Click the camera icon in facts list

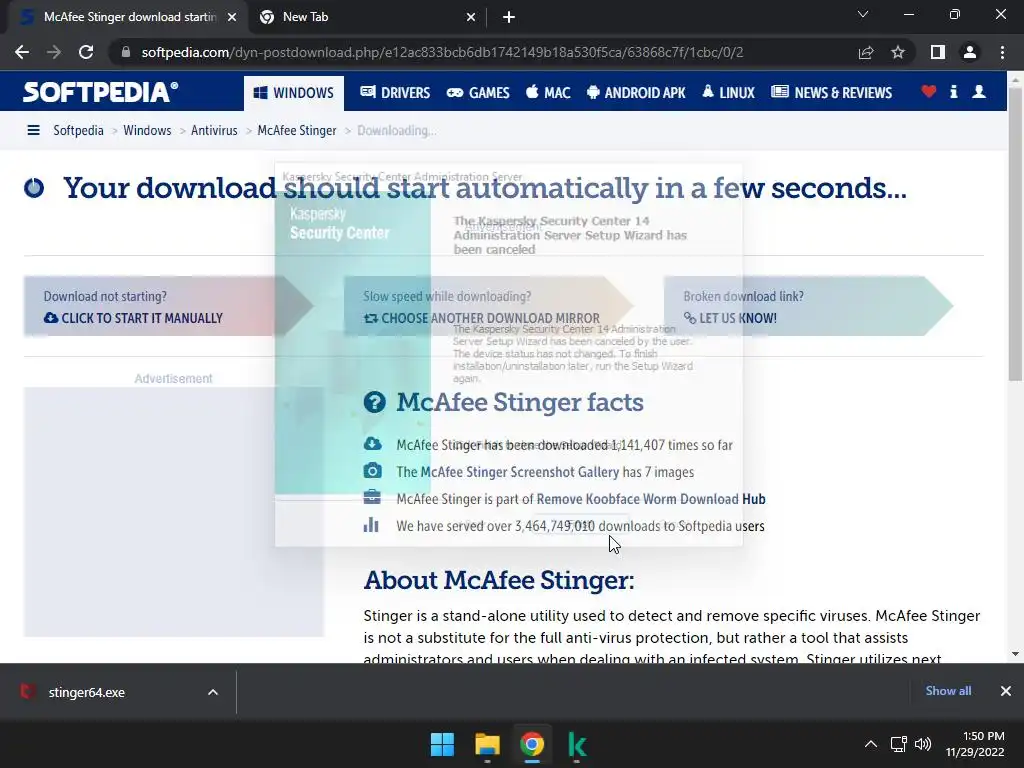[372, 471]
